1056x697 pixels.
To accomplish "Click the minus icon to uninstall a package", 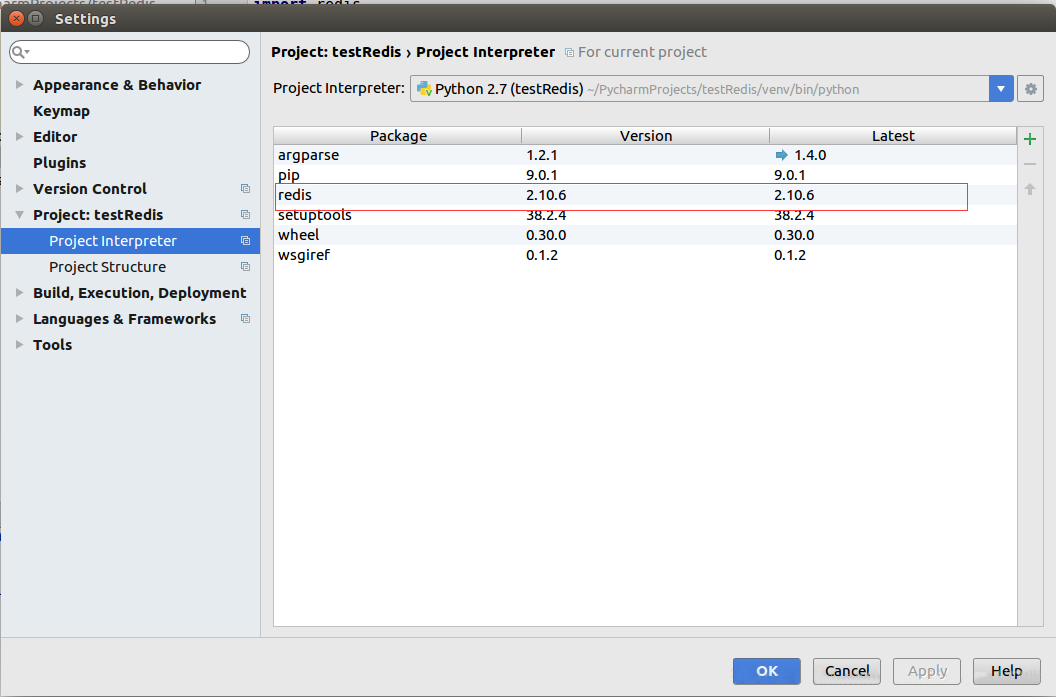I will click(1030, 164).
